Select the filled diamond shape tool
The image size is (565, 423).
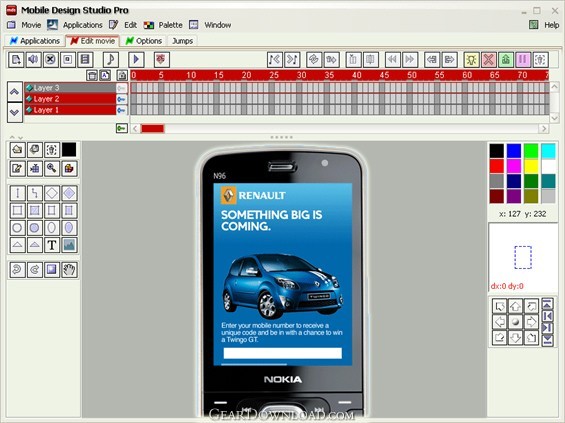[69, 193]
